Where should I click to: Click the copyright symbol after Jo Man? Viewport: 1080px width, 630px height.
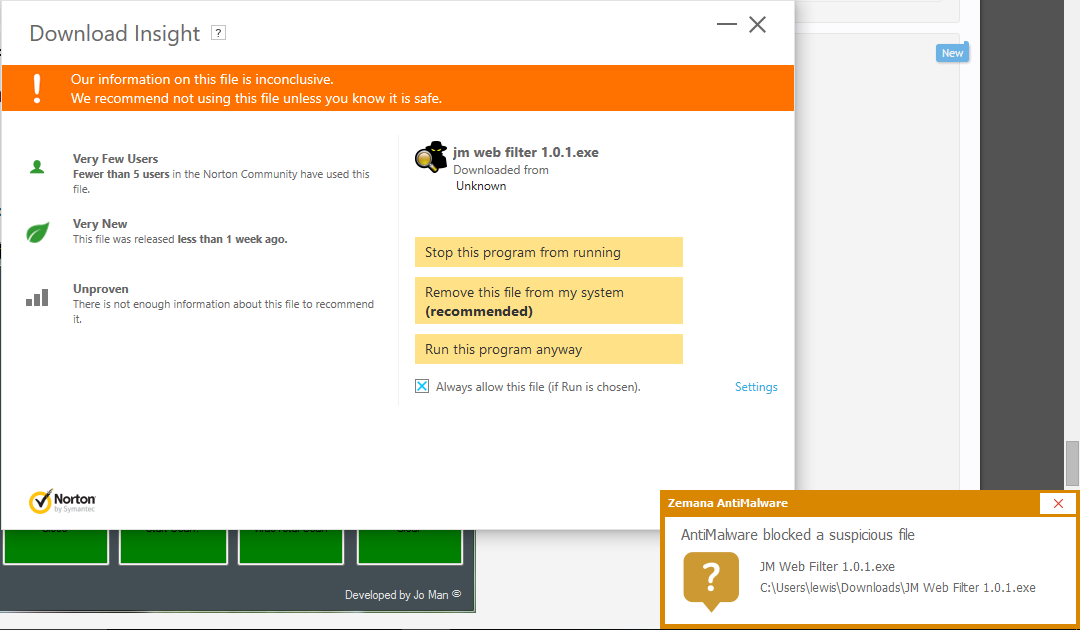[x=457, y=594]
